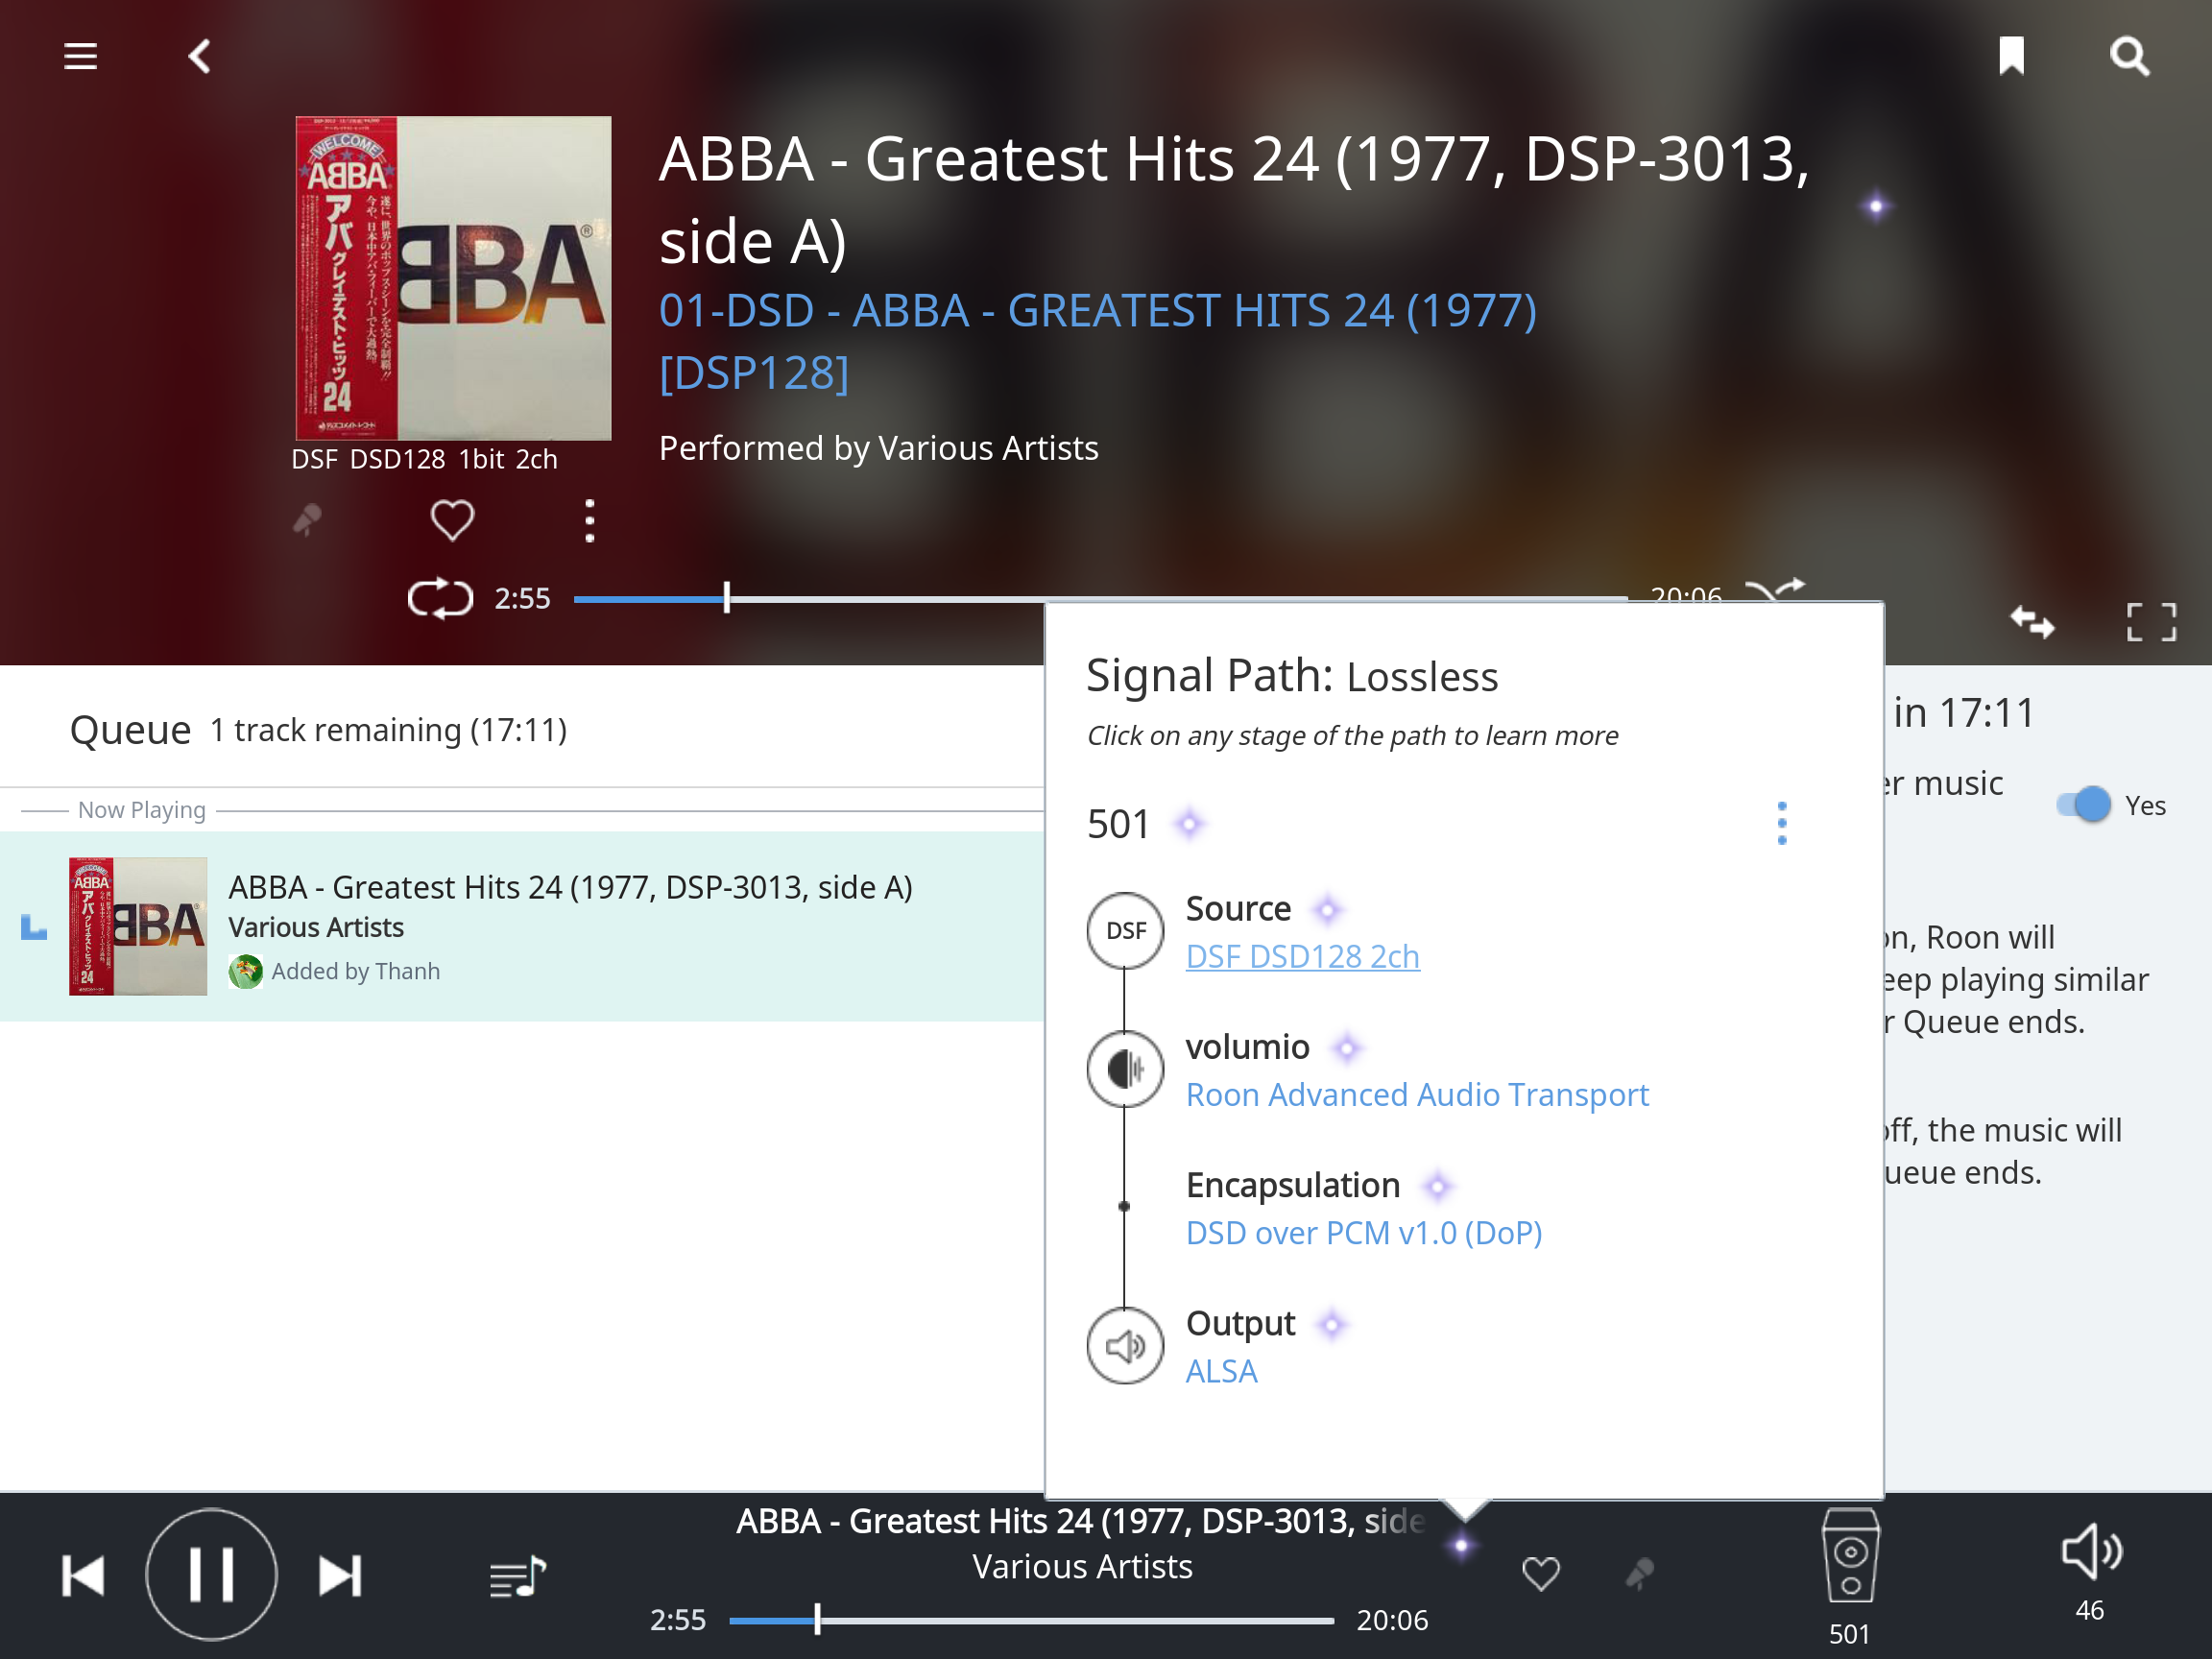2212x1659 pixels.
Task: Click the volumio transport circle icon
Action: 1125,1069
